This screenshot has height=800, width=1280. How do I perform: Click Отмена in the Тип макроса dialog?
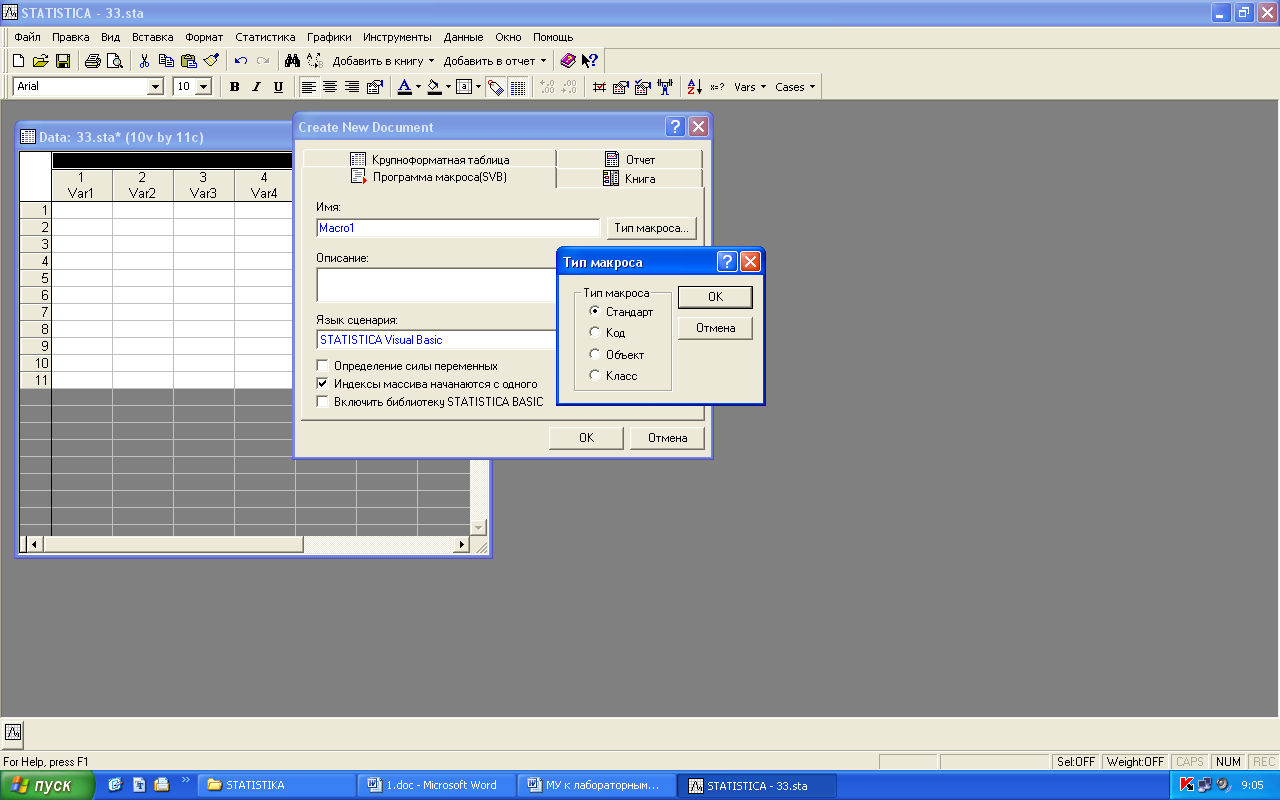[715, 328]
